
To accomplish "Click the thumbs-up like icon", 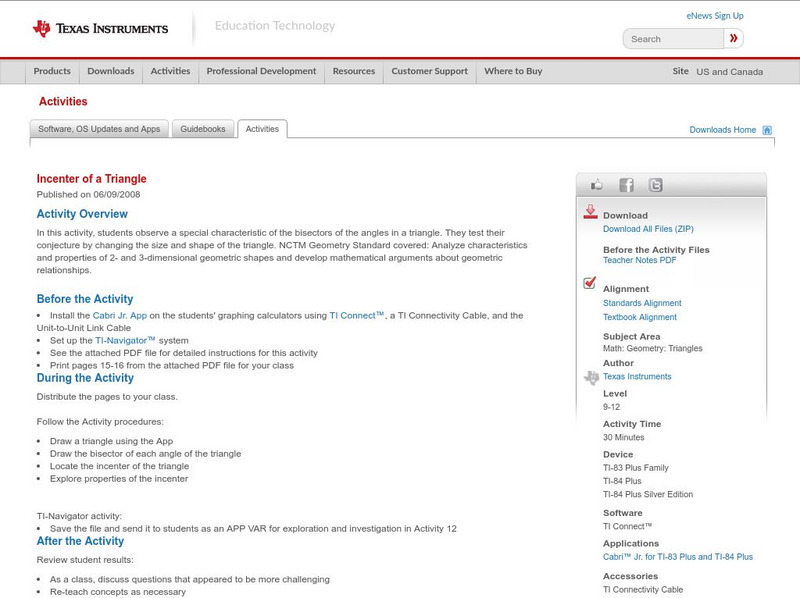I will (x=596, y=185).
